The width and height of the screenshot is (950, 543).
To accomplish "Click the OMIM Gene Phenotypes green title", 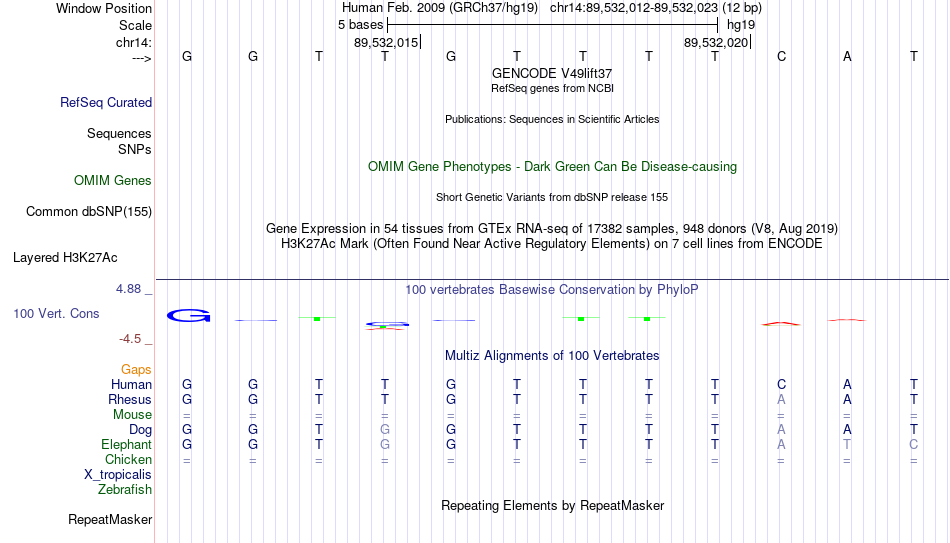I will [x=552, y=167].
